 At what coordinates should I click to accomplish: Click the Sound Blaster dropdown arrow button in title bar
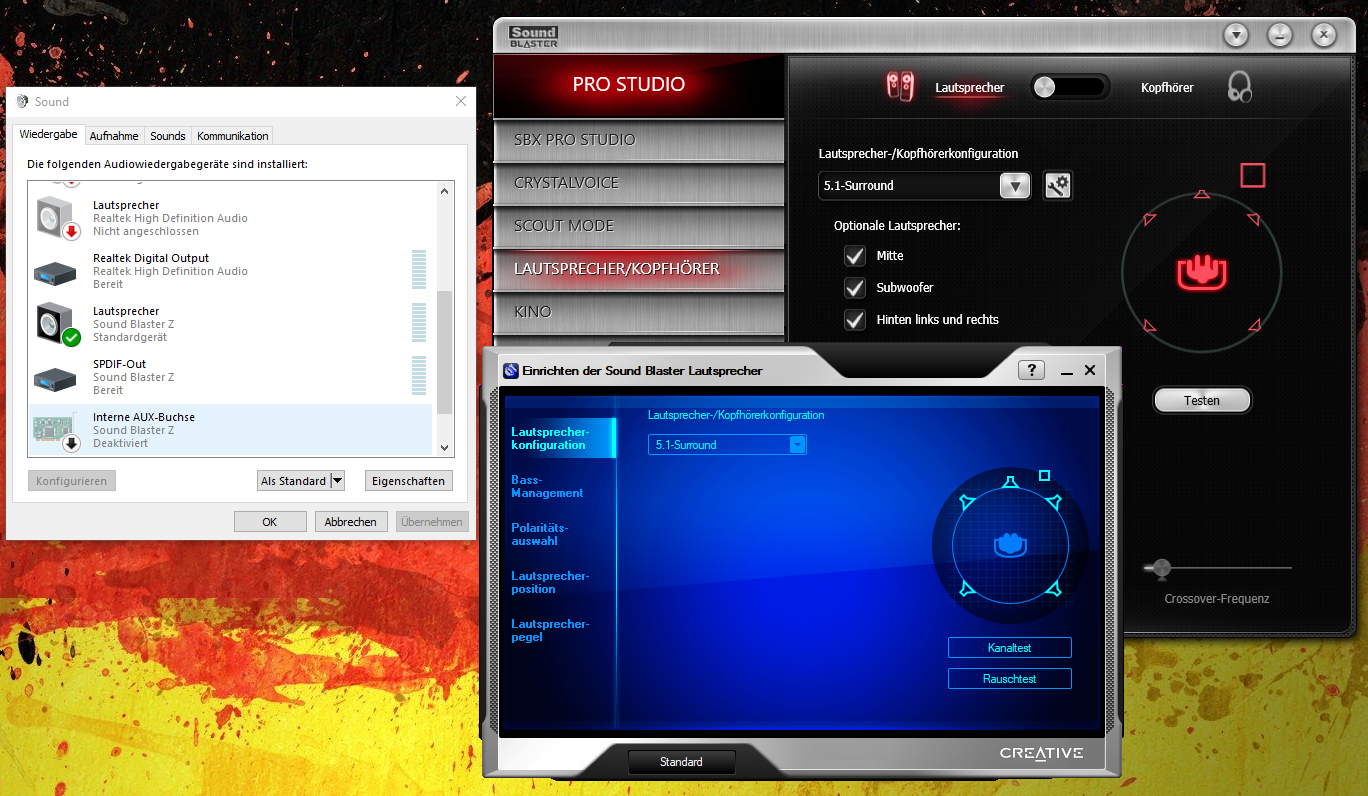pos(1237,35)
